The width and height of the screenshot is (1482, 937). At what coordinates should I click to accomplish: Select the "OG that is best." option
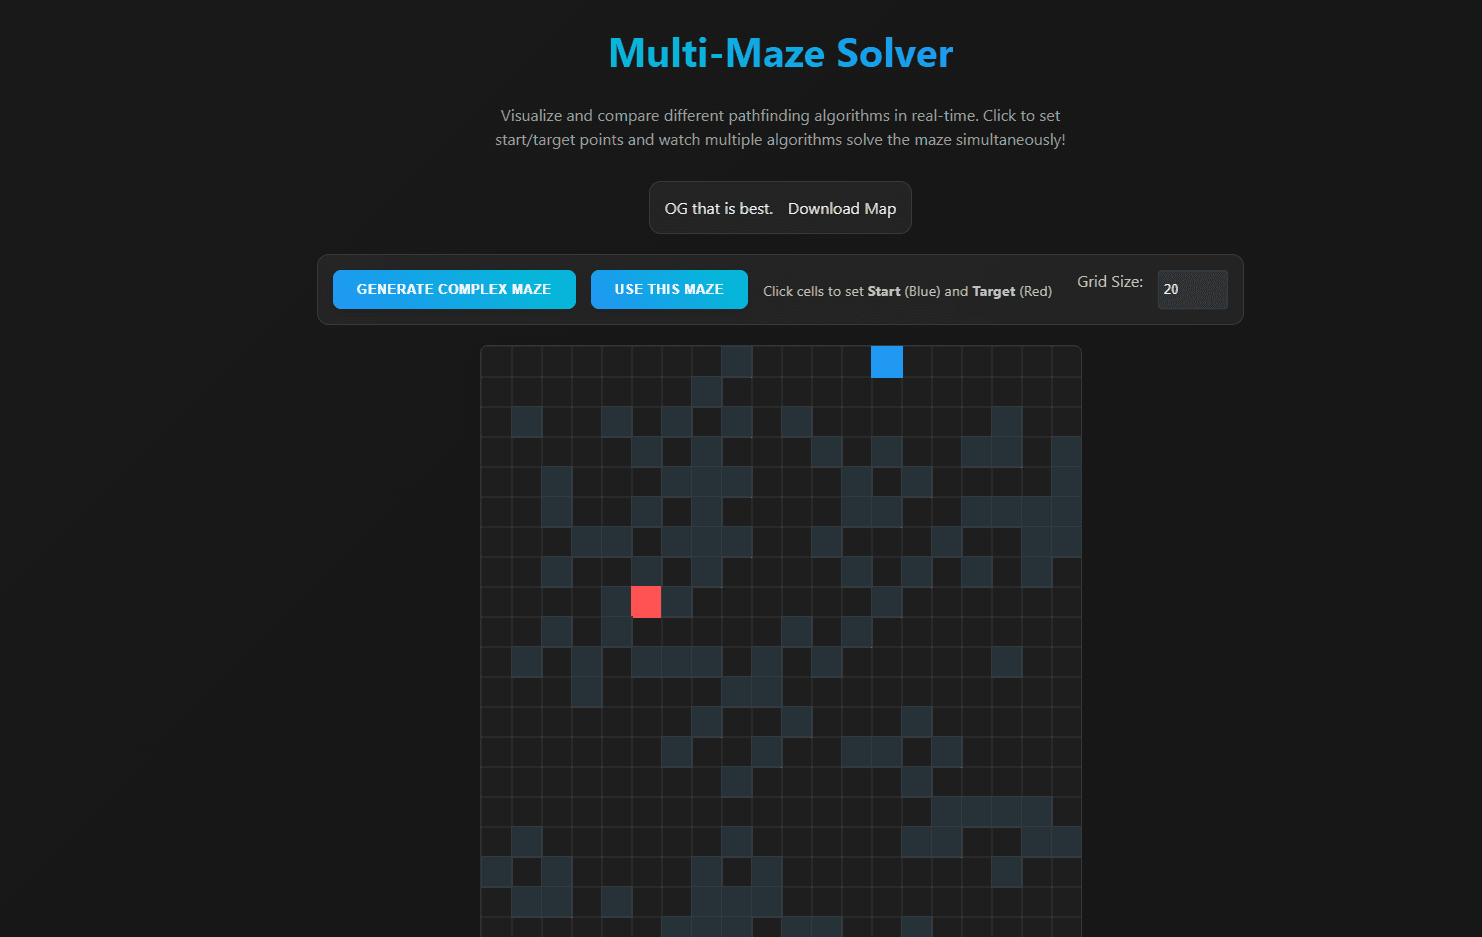[718, 208]
